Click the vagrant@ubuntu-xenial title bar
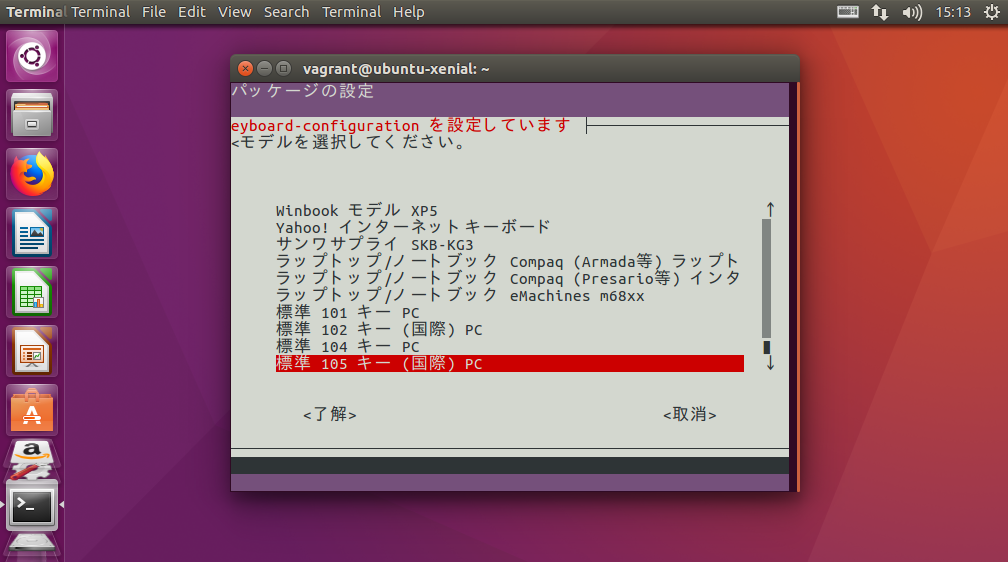1008x562 pixels. (x=515, y=68)
